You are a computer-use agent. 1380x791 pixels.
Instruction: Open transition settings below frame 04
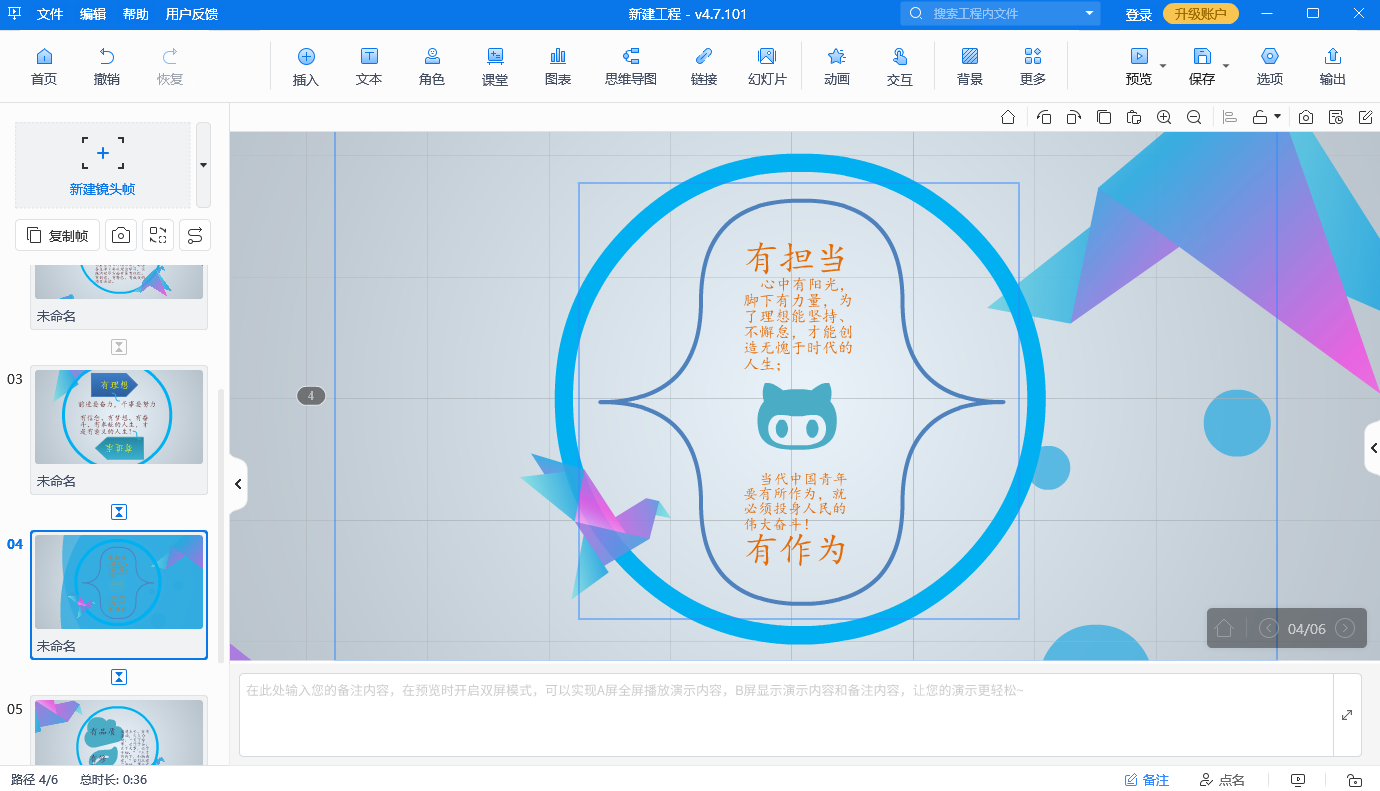coord(119,677)
